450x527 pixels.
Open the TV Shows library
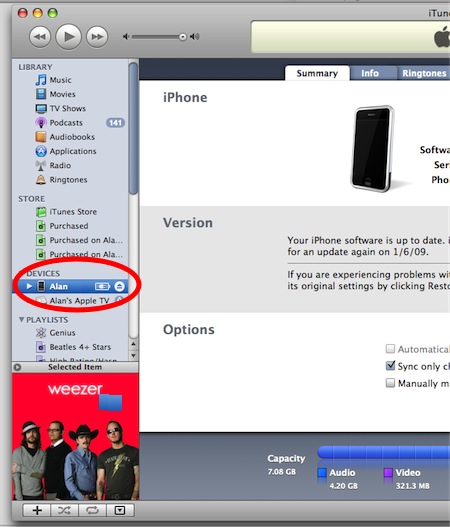pos(61,109)
